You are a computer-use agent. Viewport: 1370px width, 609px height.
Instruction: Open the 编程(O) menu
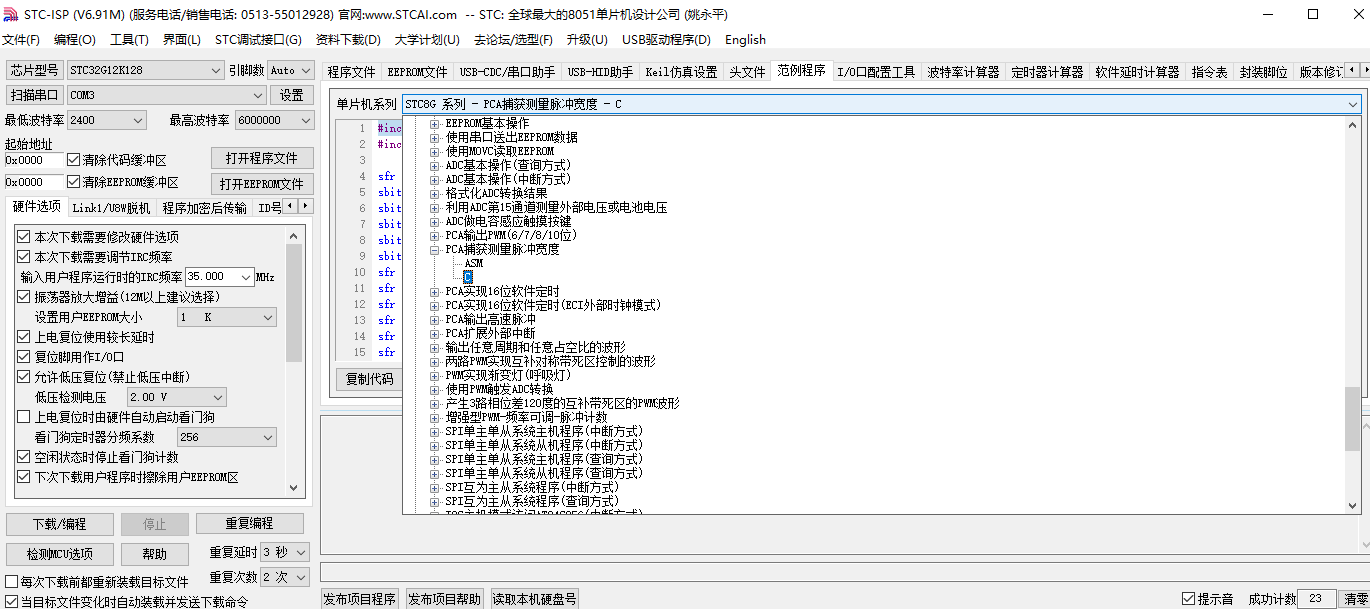tap(75, 40)
